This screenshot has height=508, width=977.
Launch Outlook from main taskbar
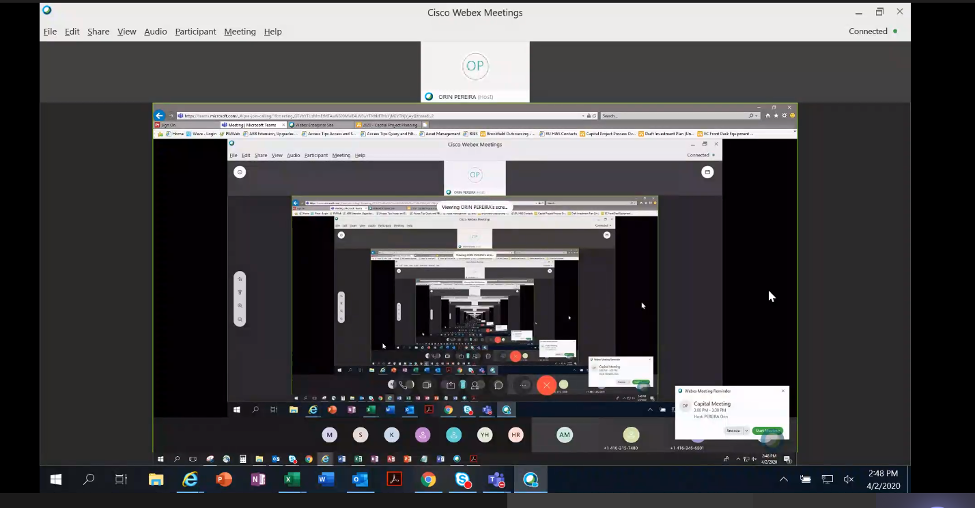pos(360,479)
